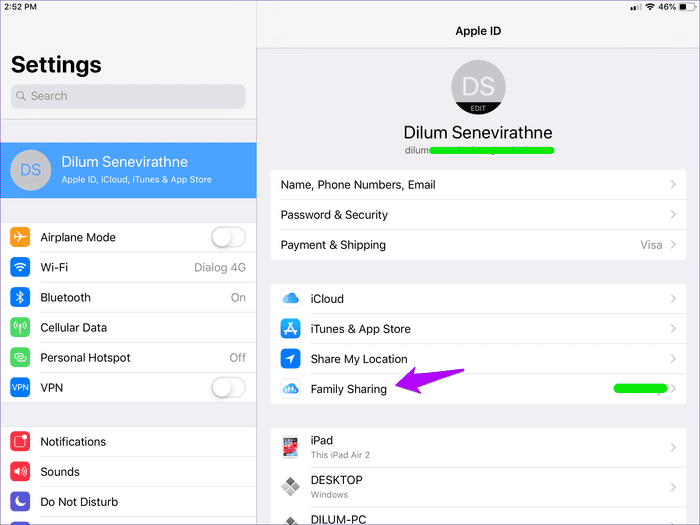Viewport: 700px width, 525px height.
Task: Select the Personal Hotspot icon
Action: pos(20,357)
